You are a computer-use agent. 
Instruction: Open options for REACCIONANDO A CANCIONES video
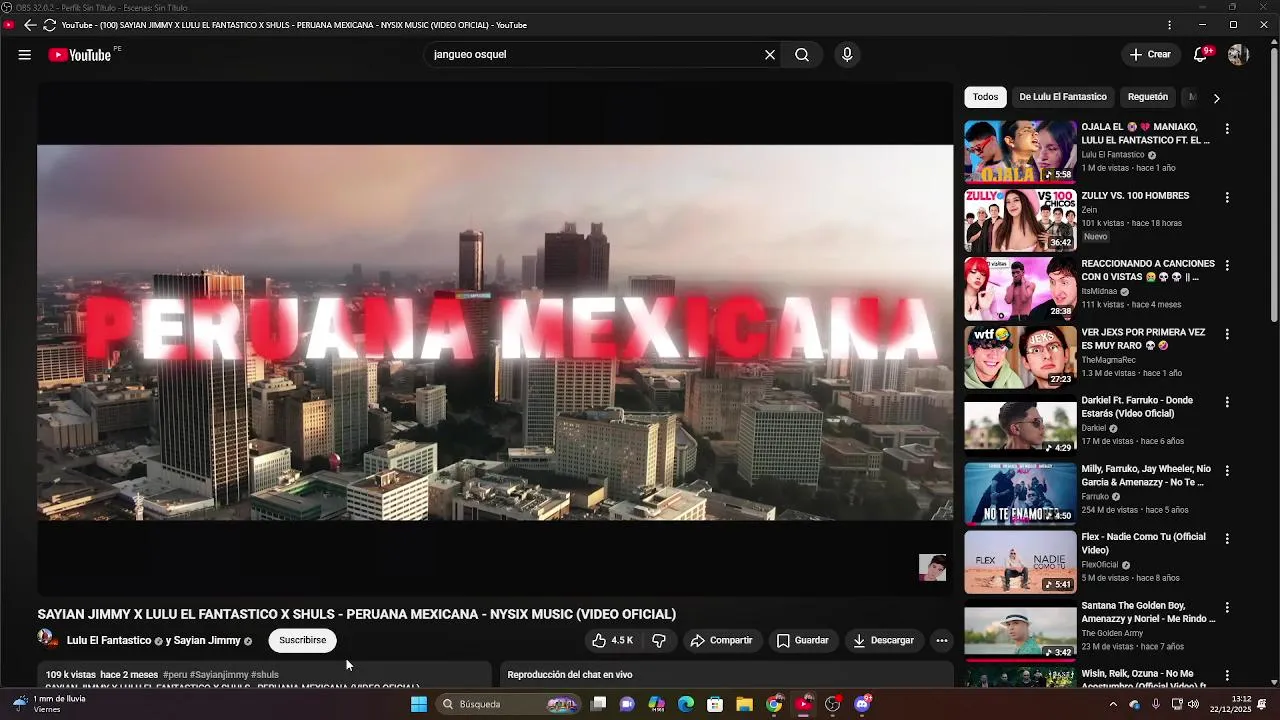[x=1227, y=266]
